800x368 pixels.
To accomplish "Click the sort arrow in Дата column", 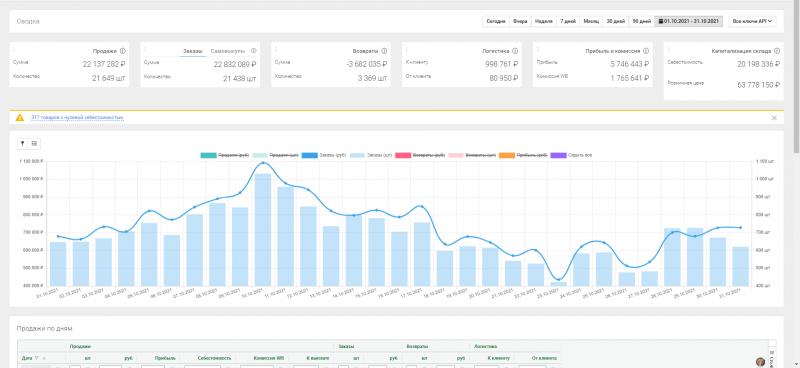I will (x=44, y=358).
